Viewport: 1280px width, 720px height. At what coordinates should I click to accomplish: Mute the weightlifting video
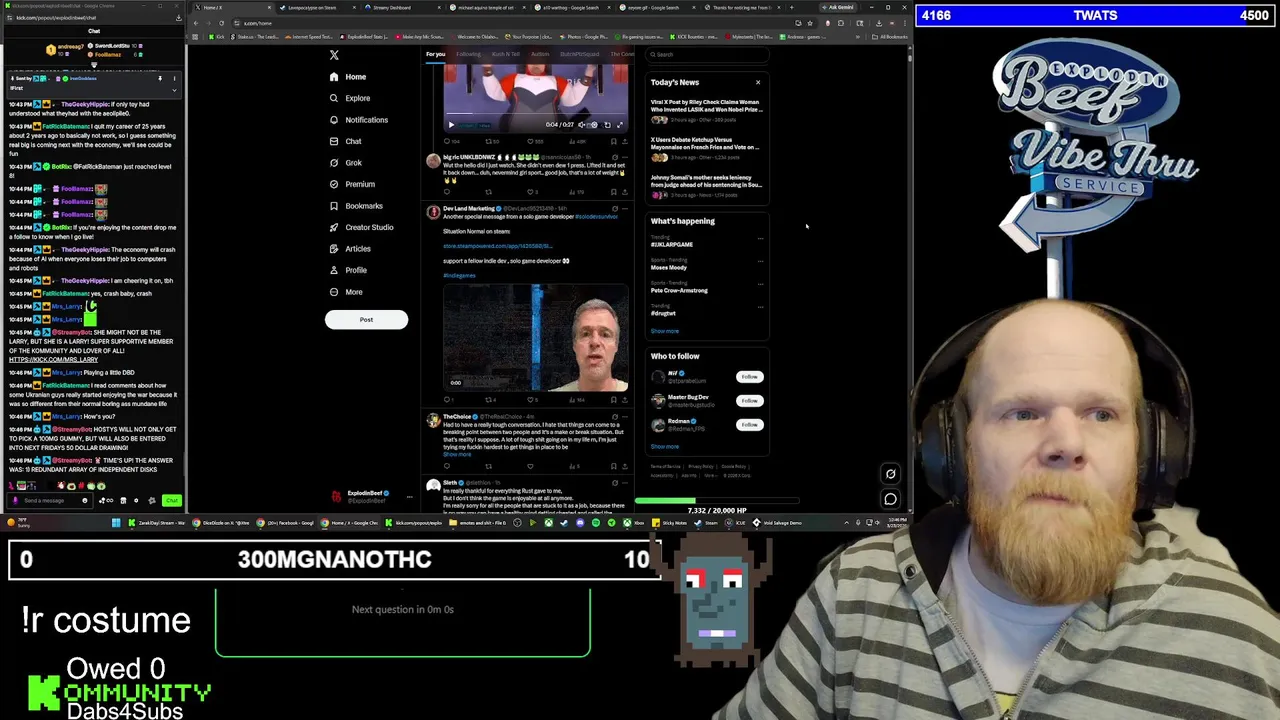[x=581, y=125]
